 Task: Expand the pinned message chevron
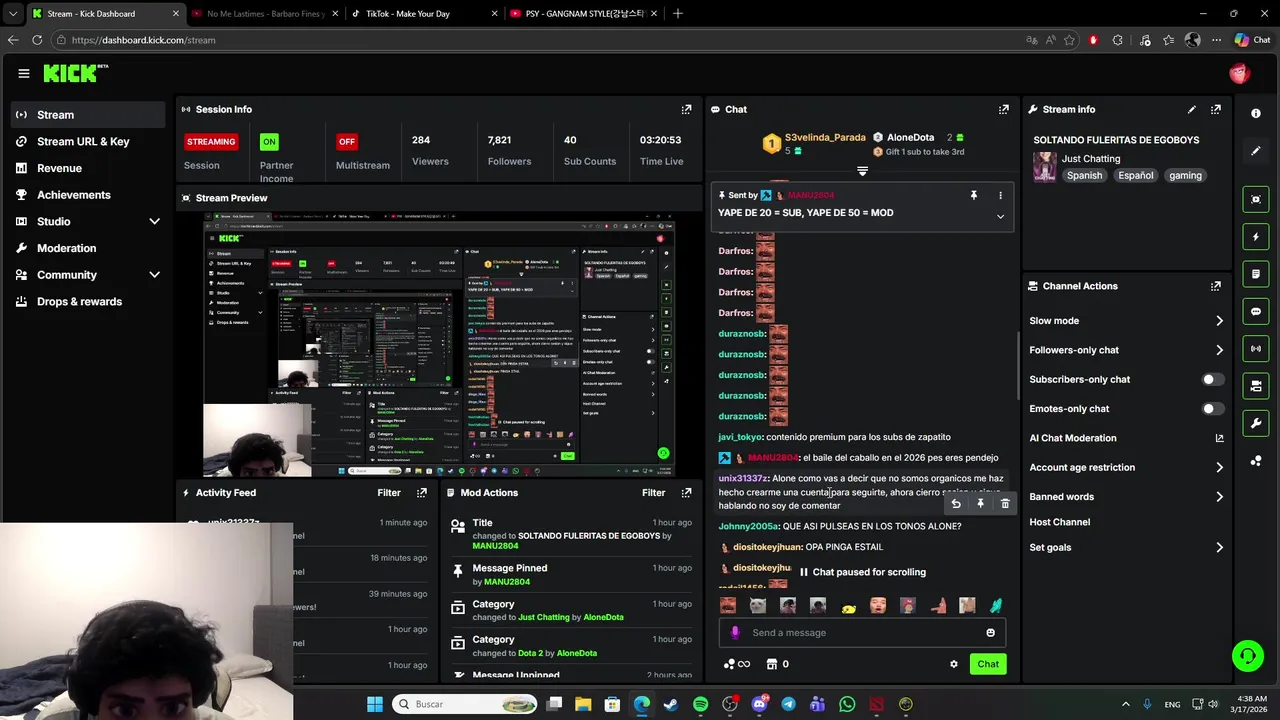(1000, 216)
